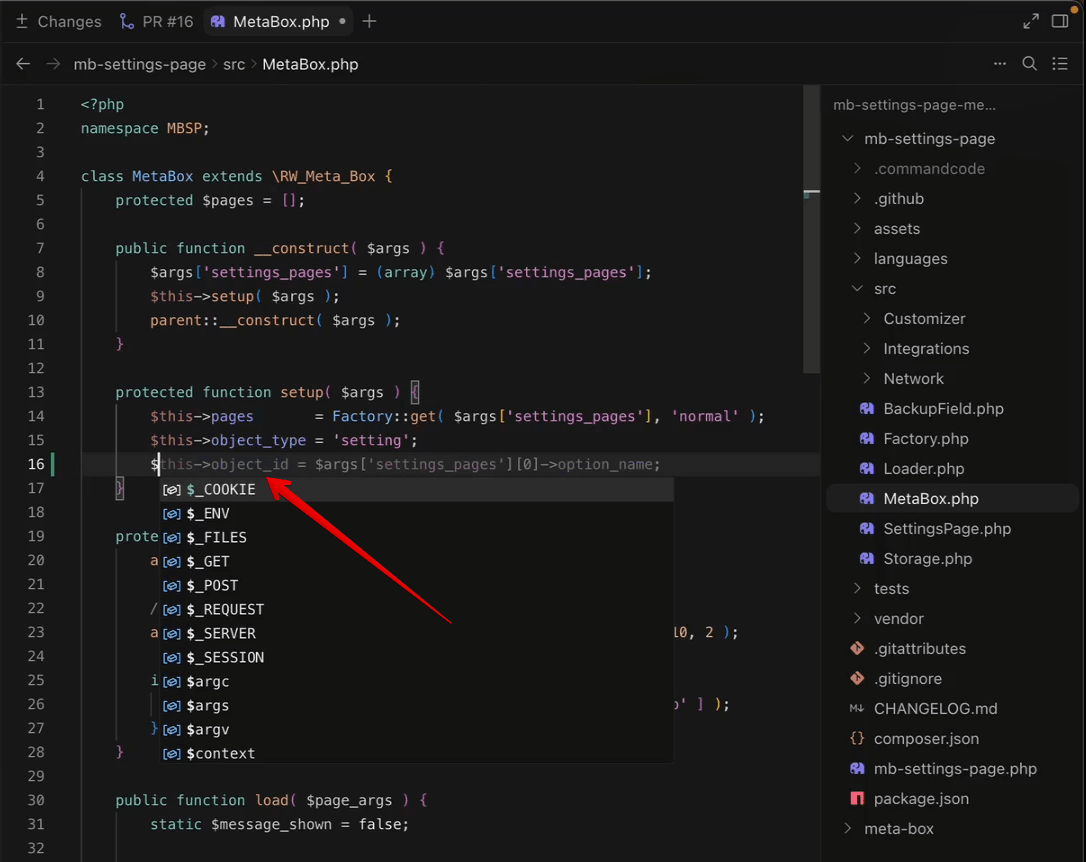Click line number 16 in gutter
The height and width of the screenshot is (862, 1086).
(x=36, y=464)
